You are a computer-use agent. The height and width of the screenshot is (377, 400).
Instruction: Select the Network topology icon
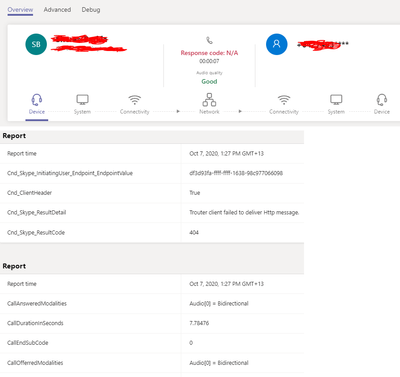click(x=209, y=99)
